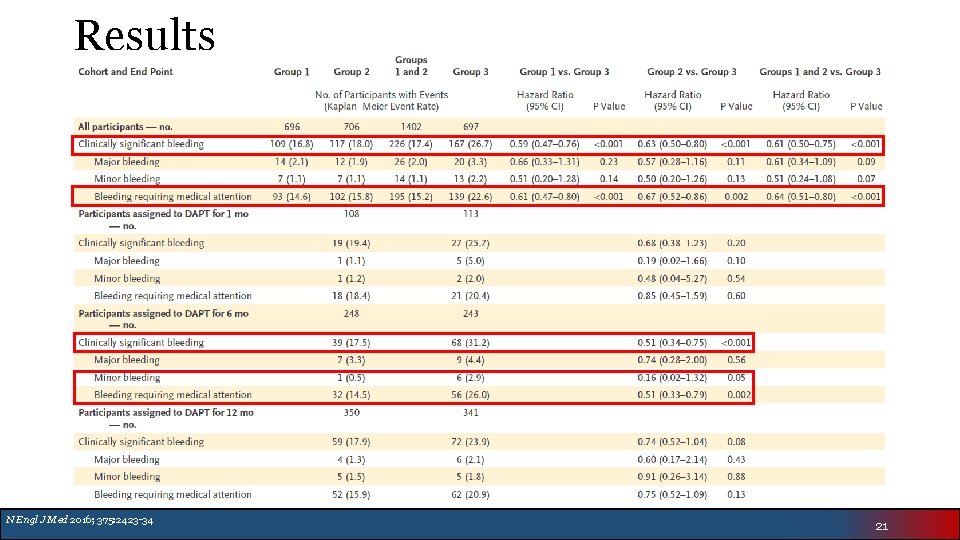Image resolution: width=960 pixels, height=540 pixels.
Task: Click the participant count "350"
Action: pos(351,413)
